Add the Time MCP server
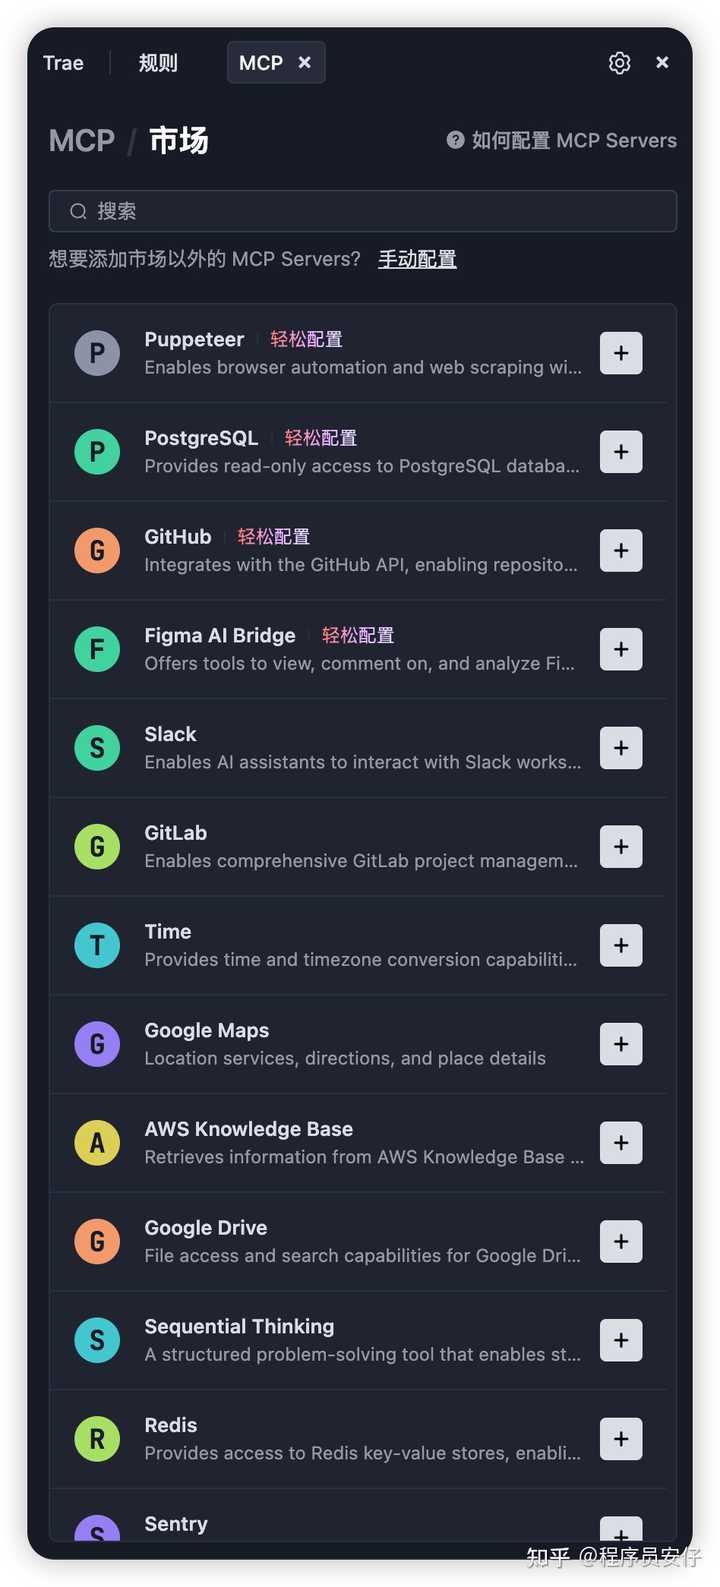Screen dimensions: 720x1587 pyautogui.click(x=621, y=946)
